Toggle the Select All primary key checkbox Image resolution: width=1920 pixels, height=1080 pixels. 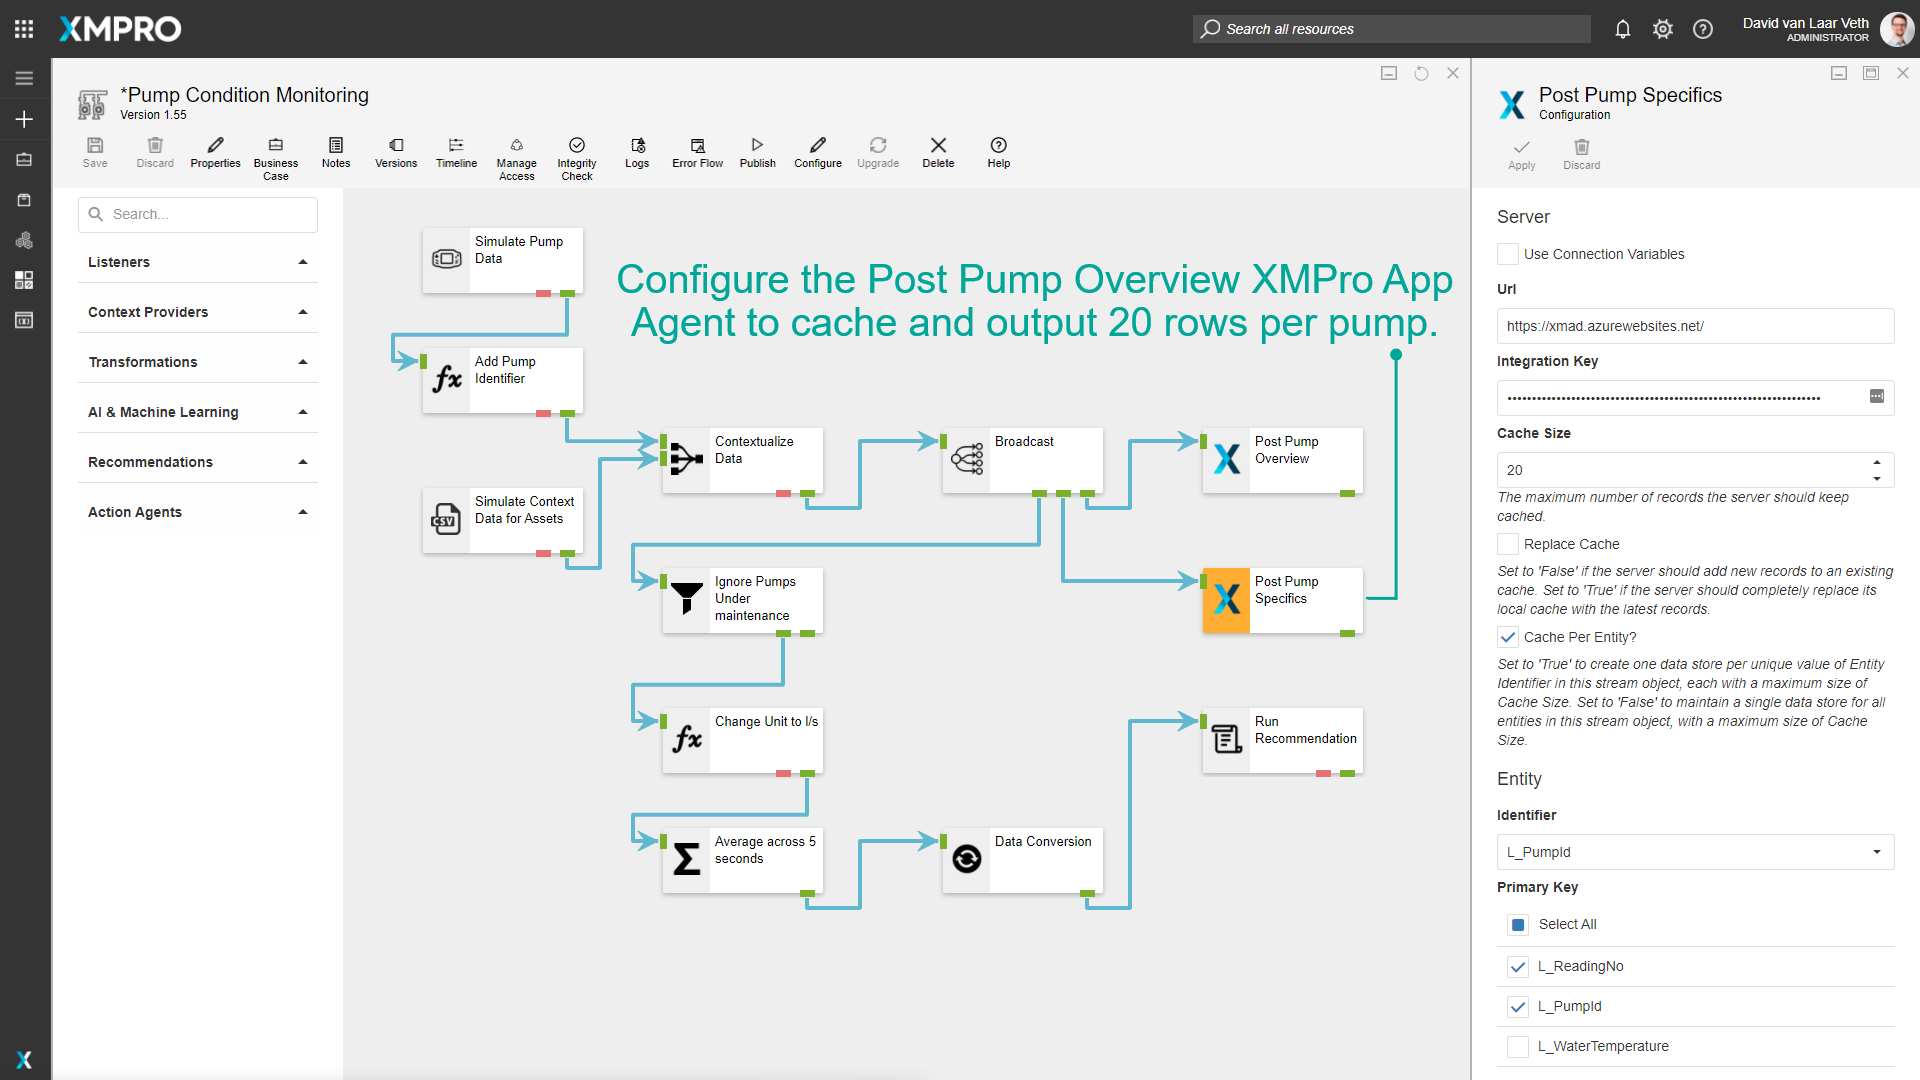[1518, 925]
